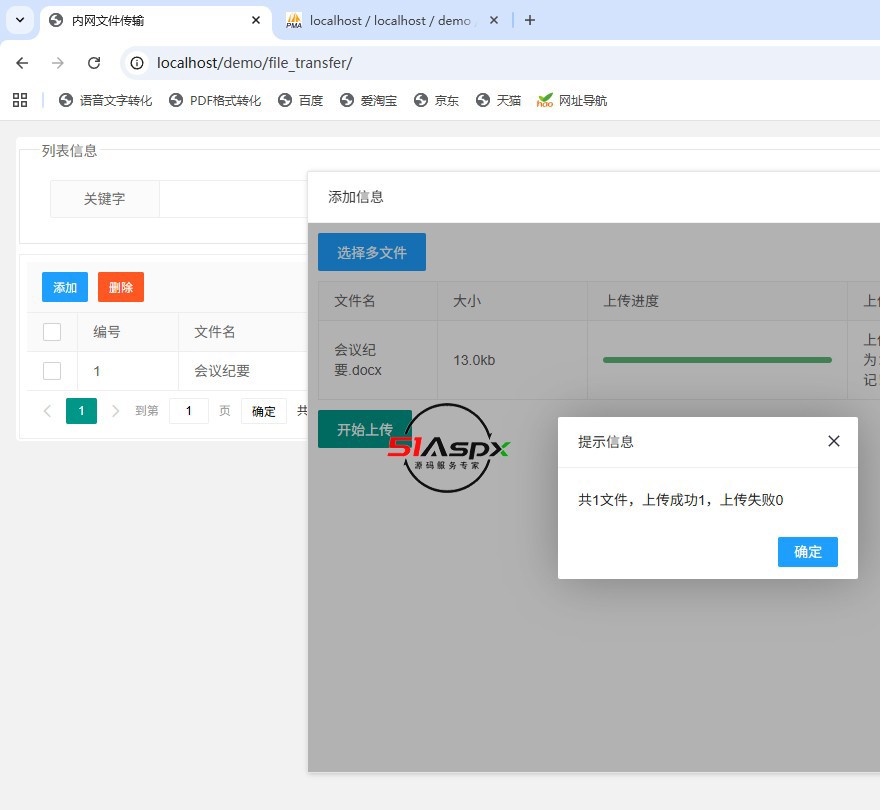Image resolution: width=880 pixels, height=810 pixels.
Task: Confirm the 提示信息 dialog with 确定
Action: tap(807, 551)
